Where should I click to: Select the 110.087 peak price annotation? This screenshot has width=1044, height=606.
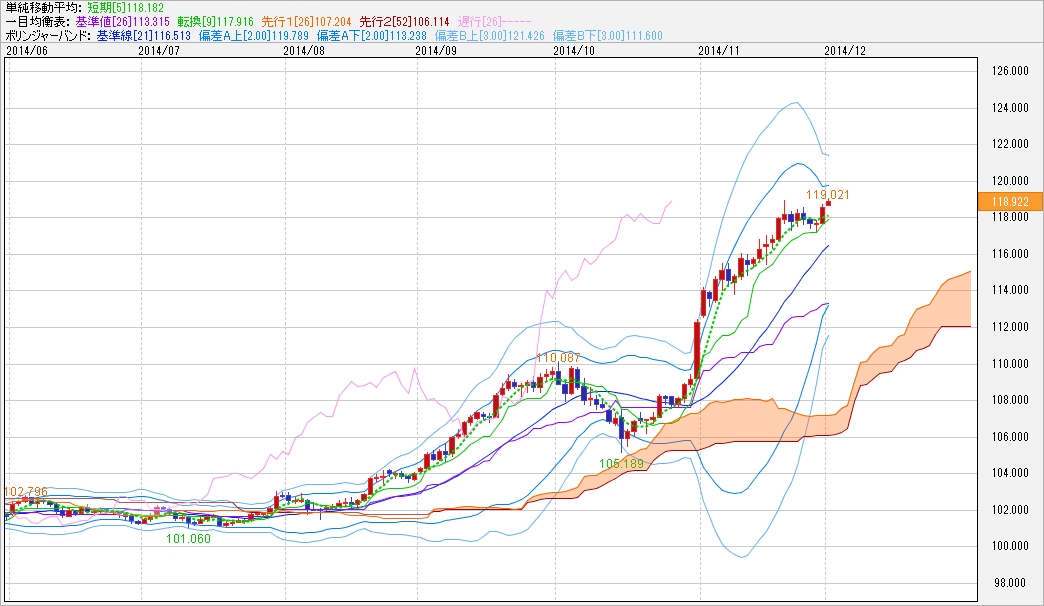(558, 357)
